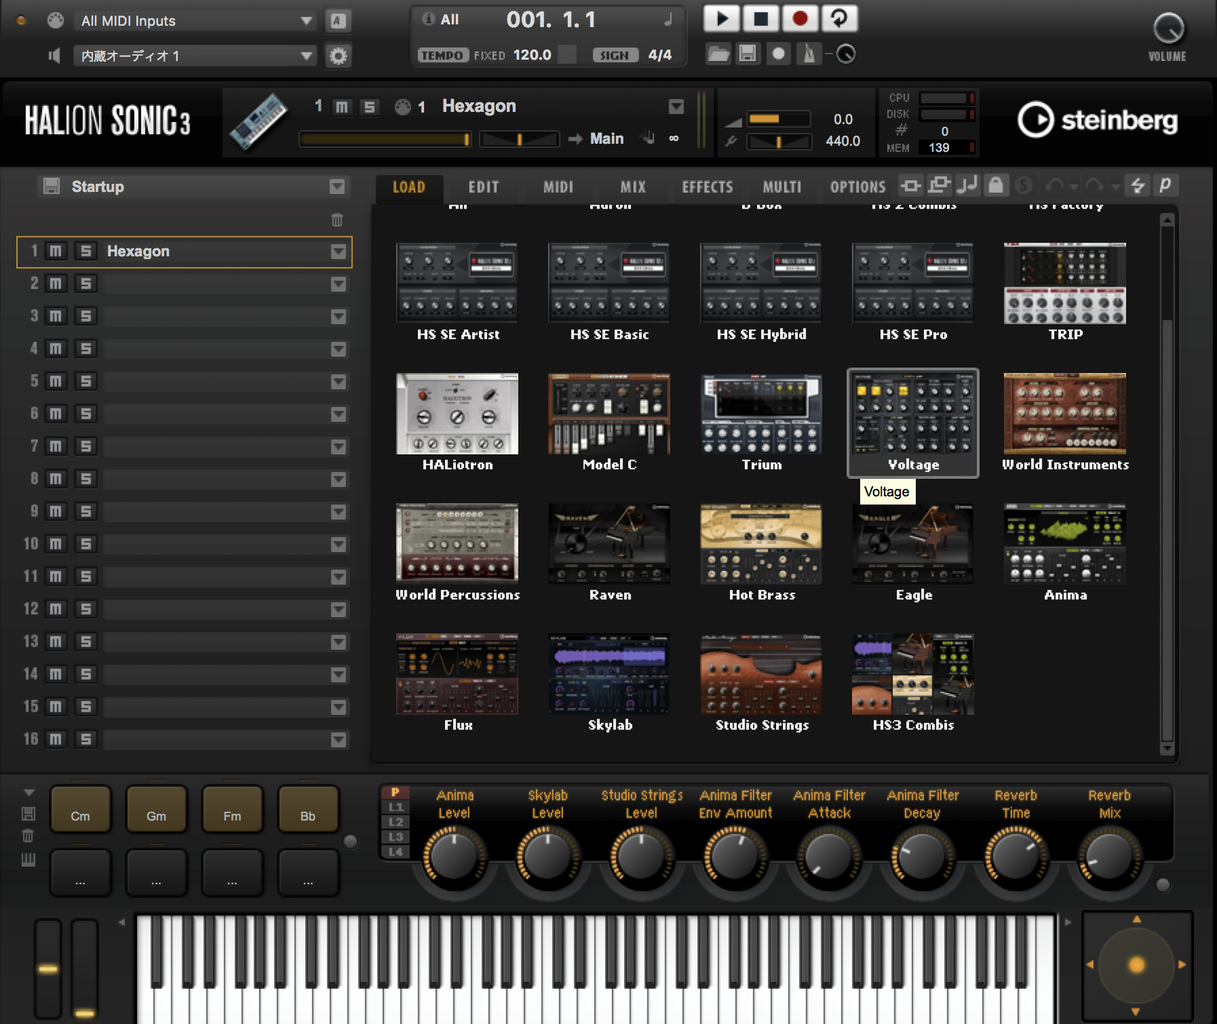Viewport: 1217px width, 1024px height.
Task: Switch to the MIX tab
Action: [633, 187]
